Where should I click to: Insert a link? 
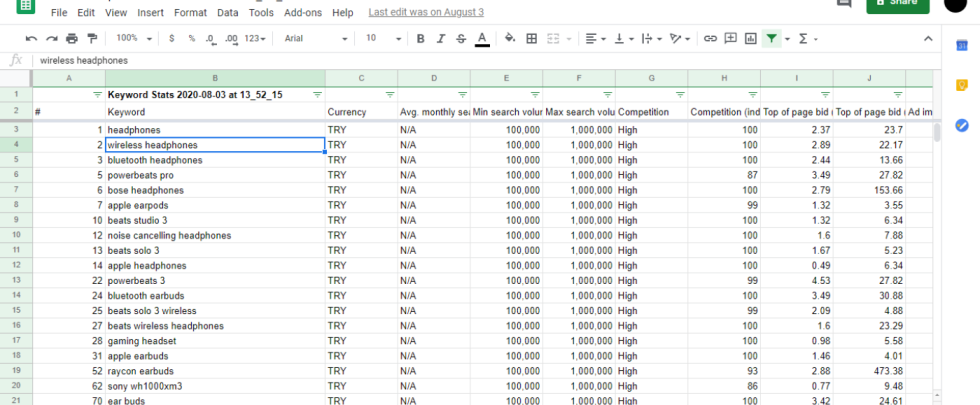coord(710,39)
